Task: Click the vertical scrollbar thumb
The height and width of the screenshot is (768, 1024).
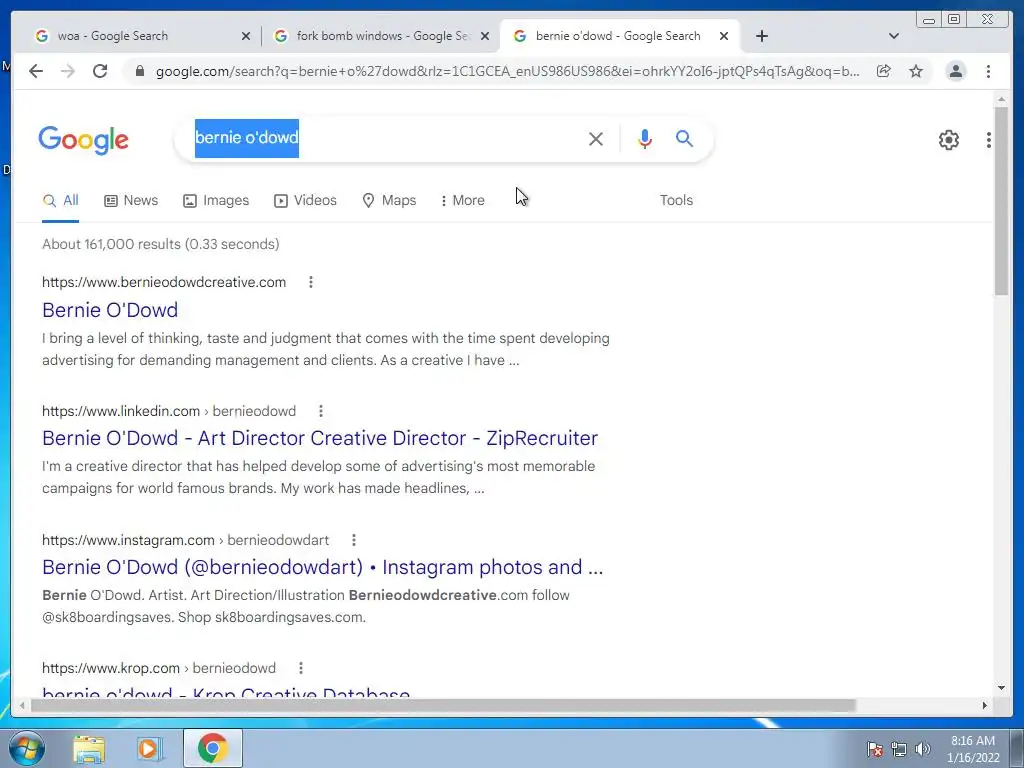Action: point(1001,201)
